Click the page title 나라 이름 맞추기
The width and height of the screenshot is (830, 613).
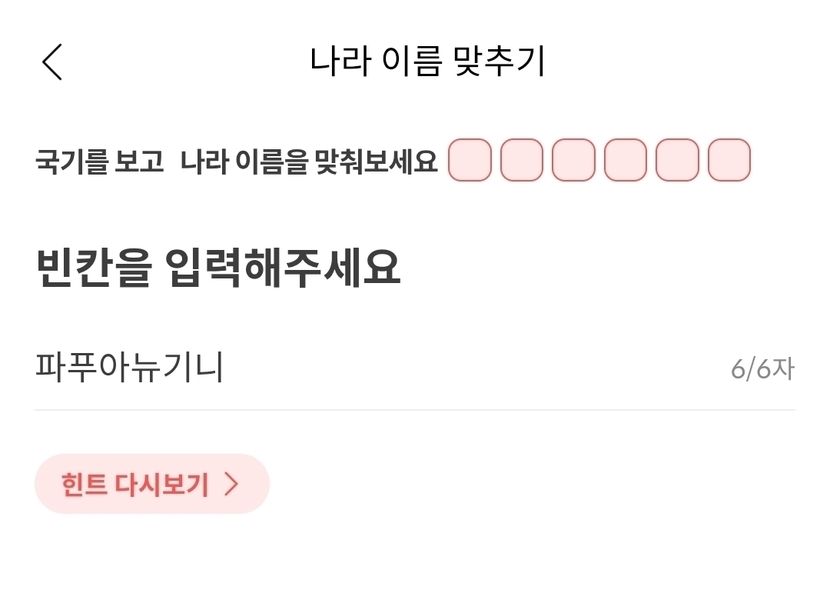(x=427, y=61)
